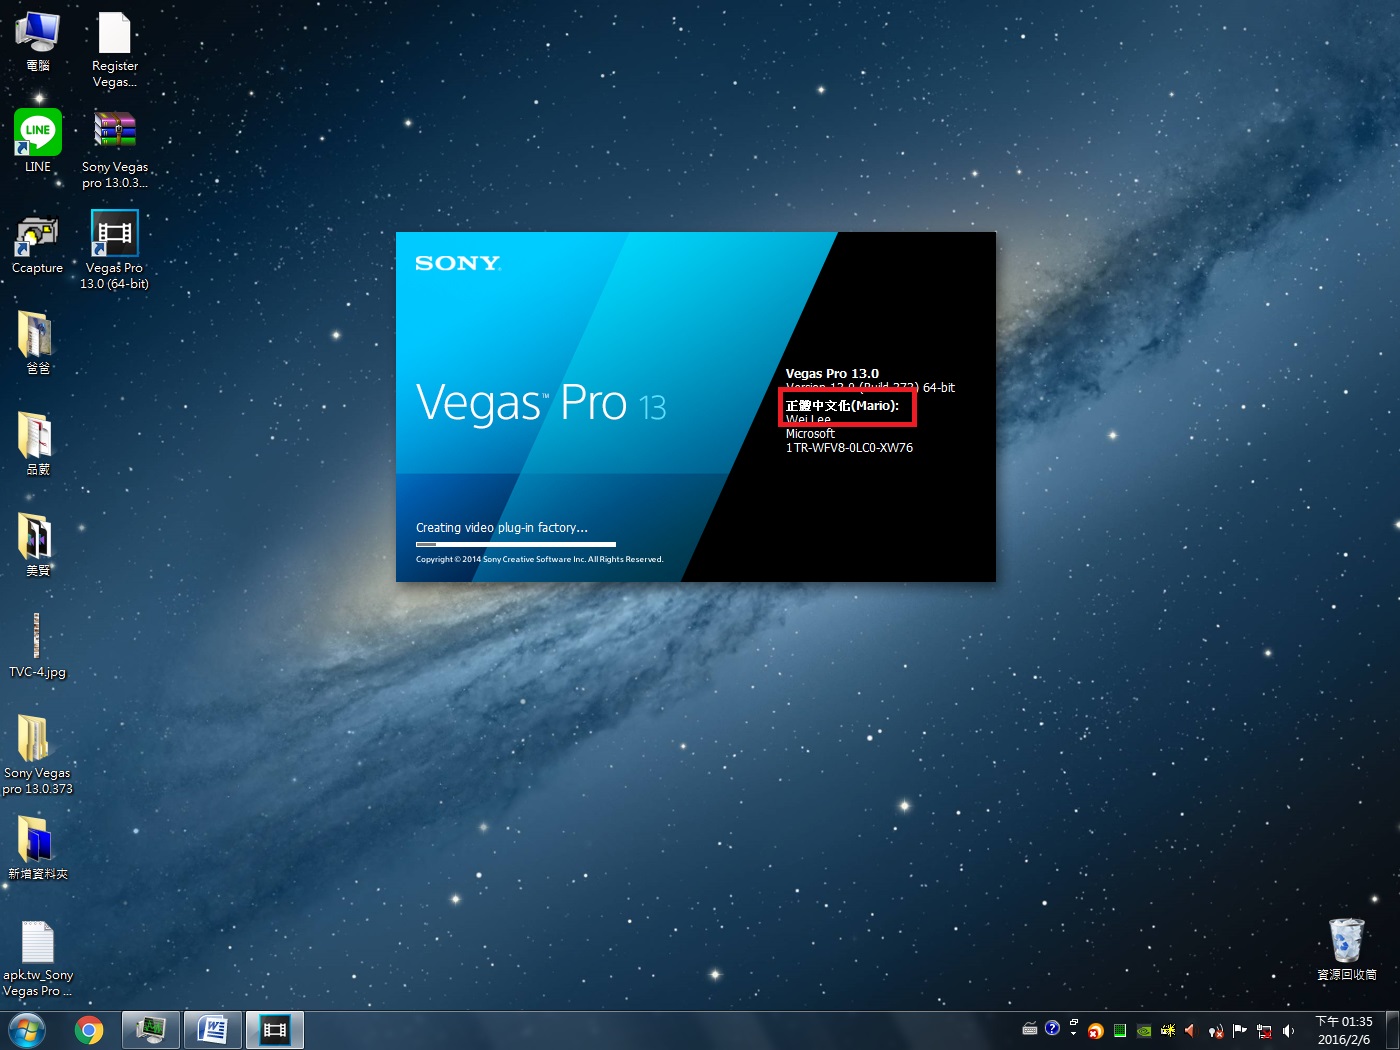Select the Sony Vegas pro 13.0.3 archive

[x=115, y=149]
